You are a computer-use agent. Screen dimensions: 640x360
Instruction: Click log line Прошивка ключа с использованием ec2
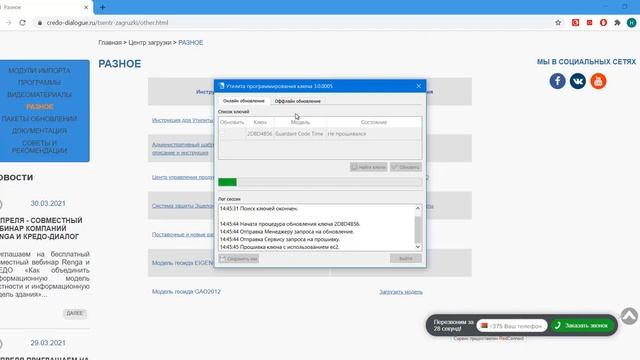point(279,247)
